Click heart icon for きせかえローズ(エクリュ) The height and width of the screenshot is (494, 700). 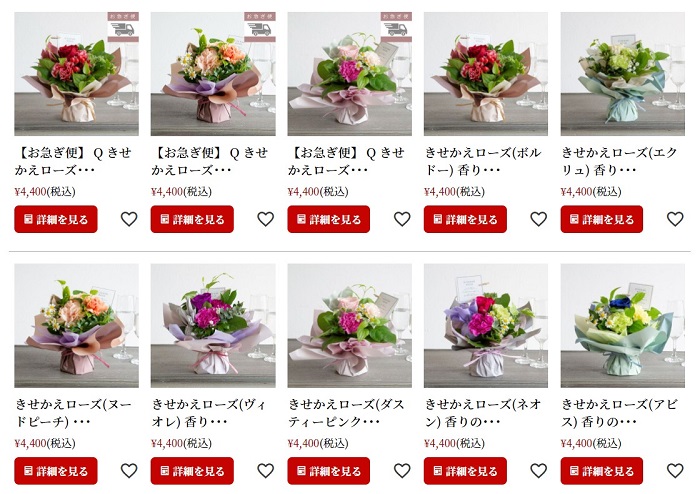675,219
